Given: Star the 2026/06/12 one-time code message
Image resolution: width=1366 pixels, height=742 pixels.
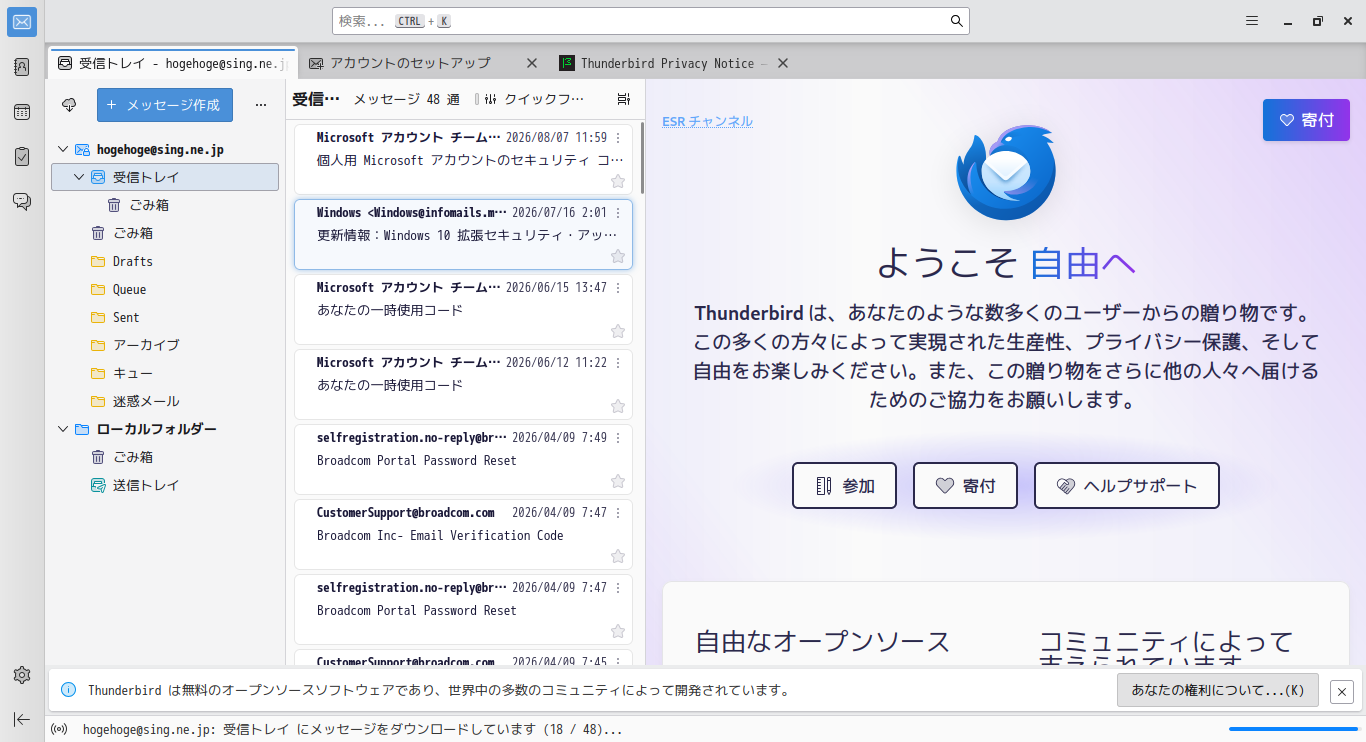Looking at the screenshot, I should pos(618,407).
